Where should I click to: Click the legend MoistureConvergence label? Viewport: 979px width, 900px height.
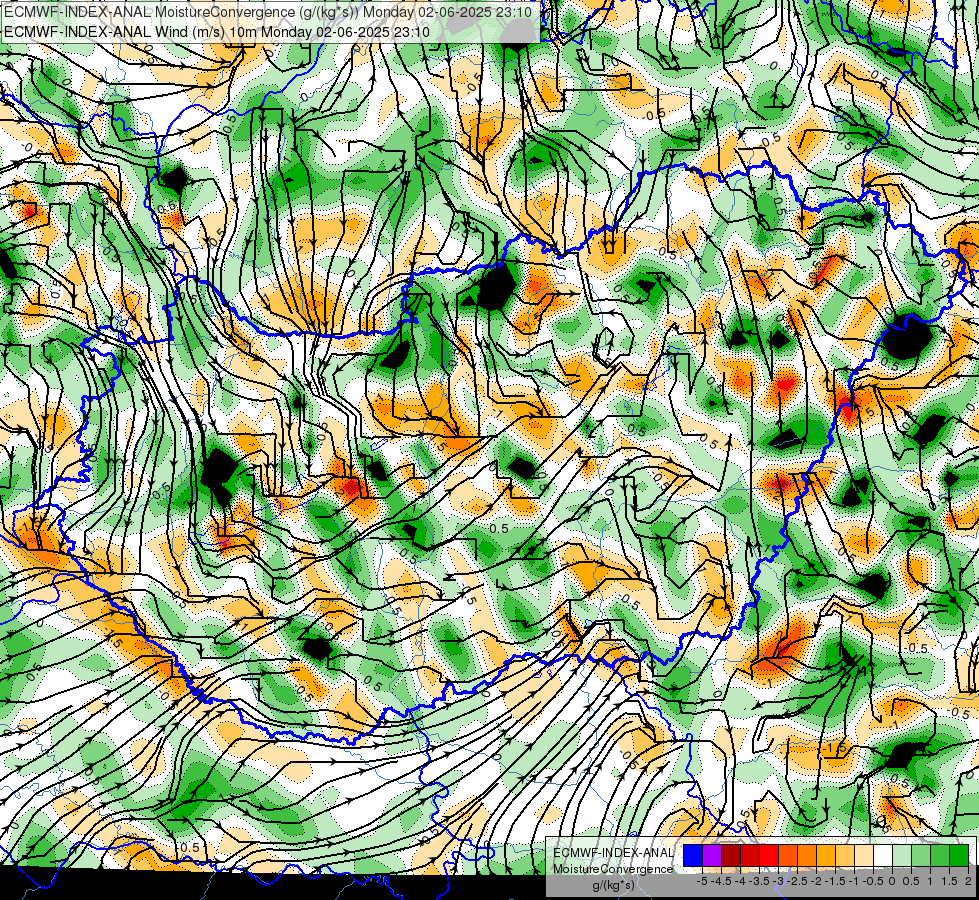point(613,869)
